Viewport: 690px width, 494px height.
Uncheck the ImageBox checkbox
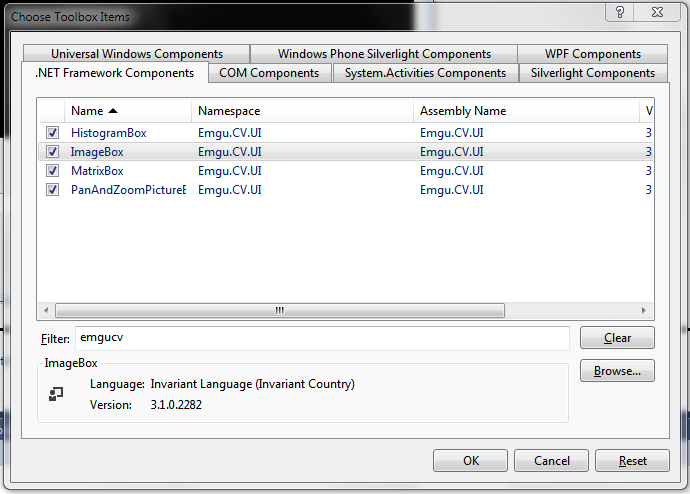point(52,151)
